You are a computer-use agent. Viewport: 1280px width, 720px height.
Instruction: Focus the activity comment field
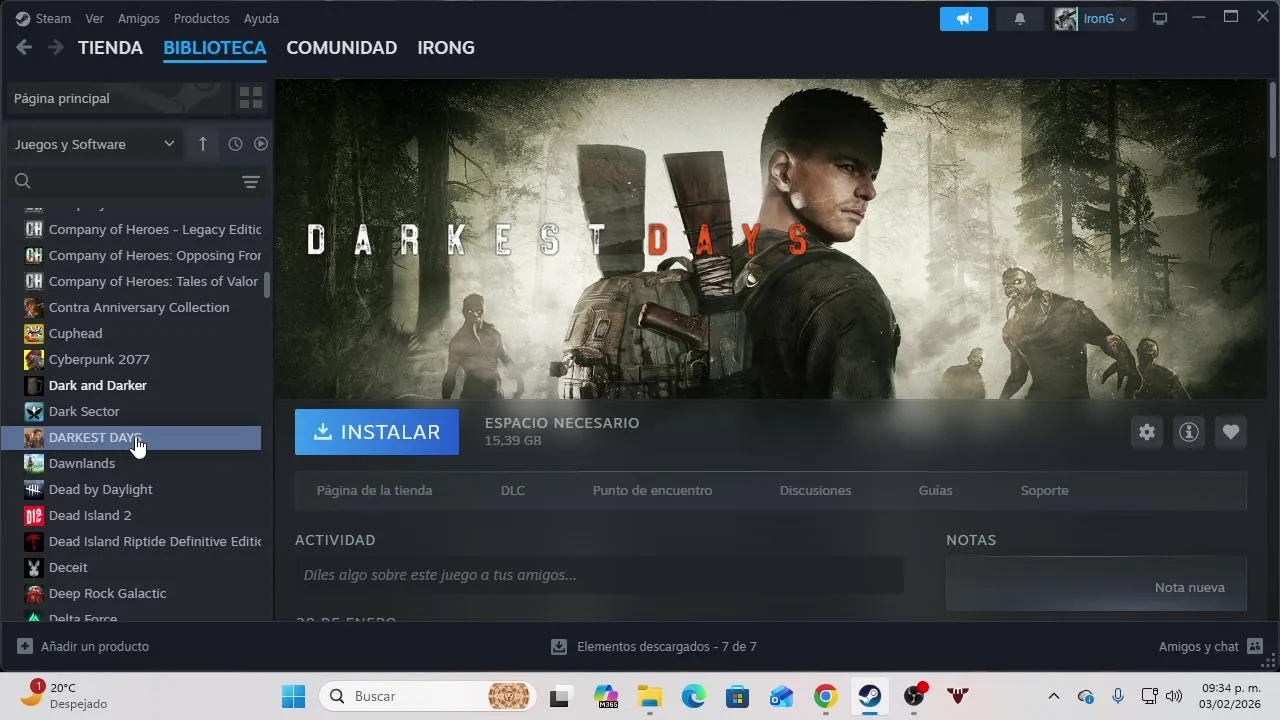pos(598,575)
